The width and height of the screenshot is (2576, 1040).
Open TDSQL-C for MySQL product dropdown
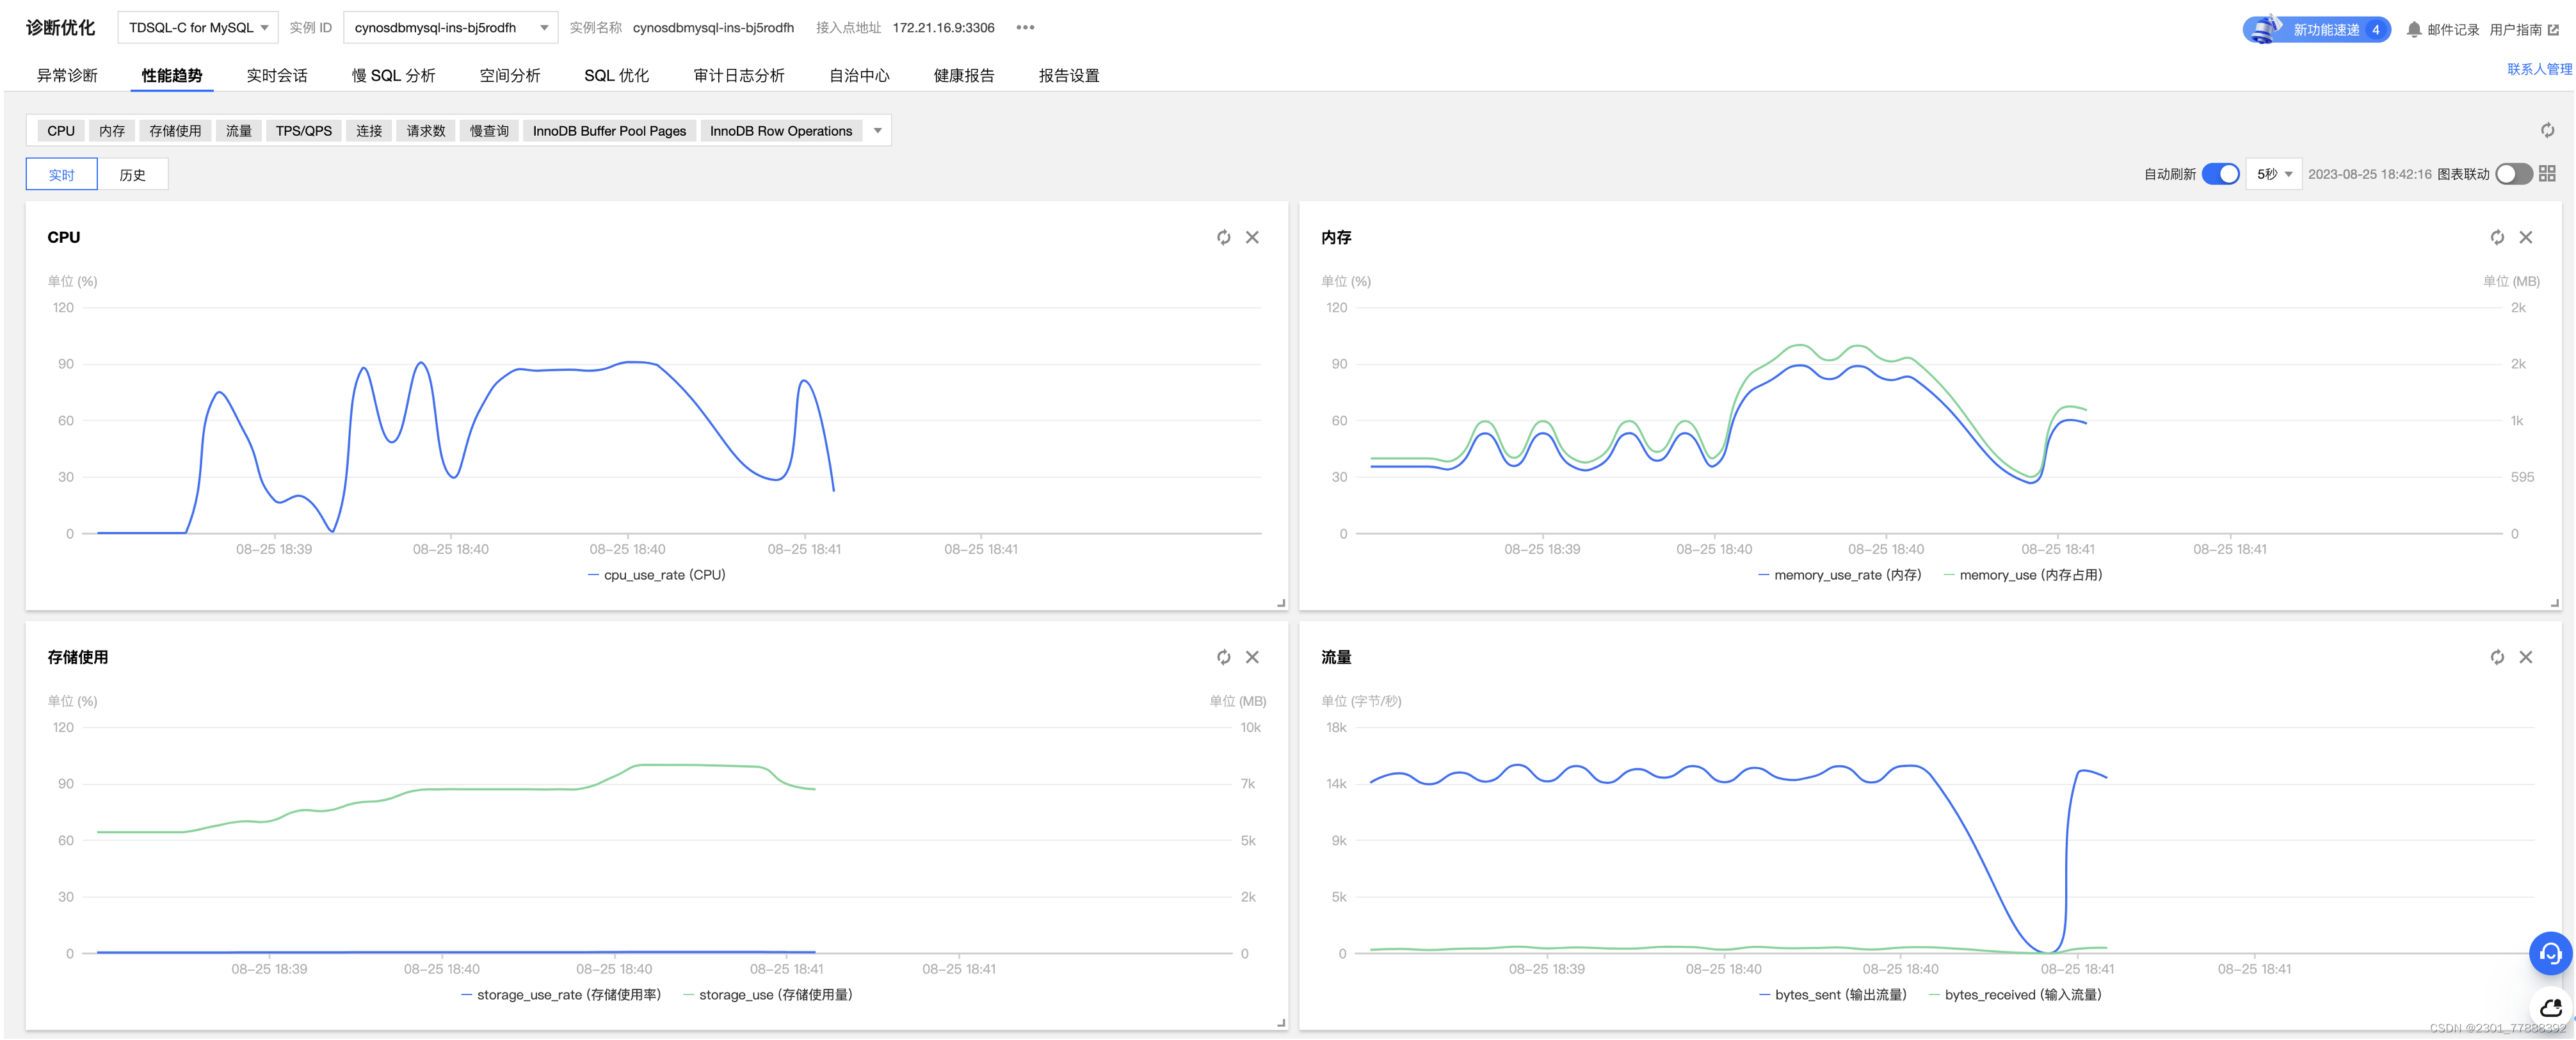pyautogui.click(x=198, y=28)
